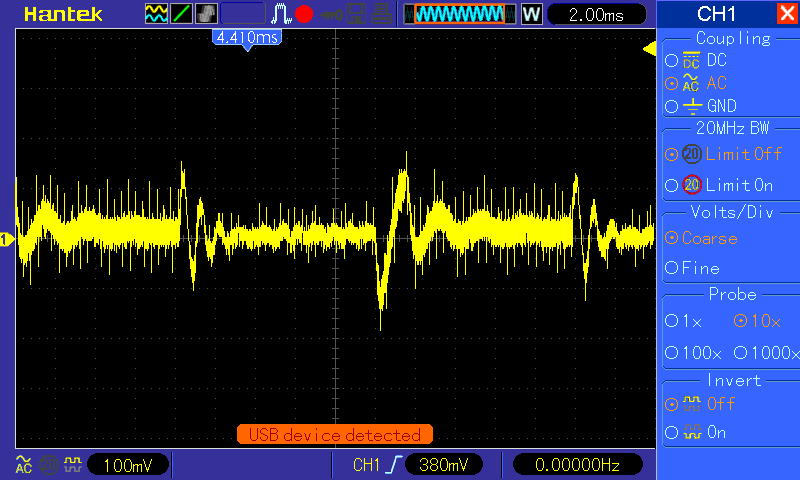
Task: Click the 0.00000Hz frequency counter readout
Action: tap(577, 465)
